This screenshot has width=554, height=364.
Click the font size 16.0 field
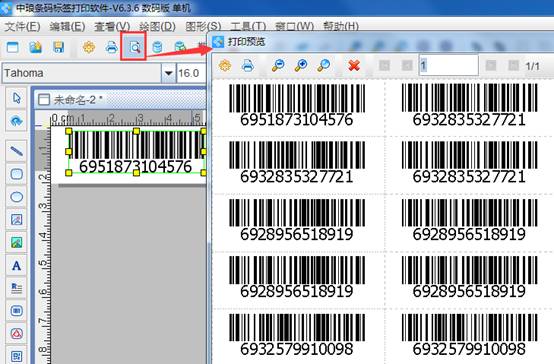[191, 73]
